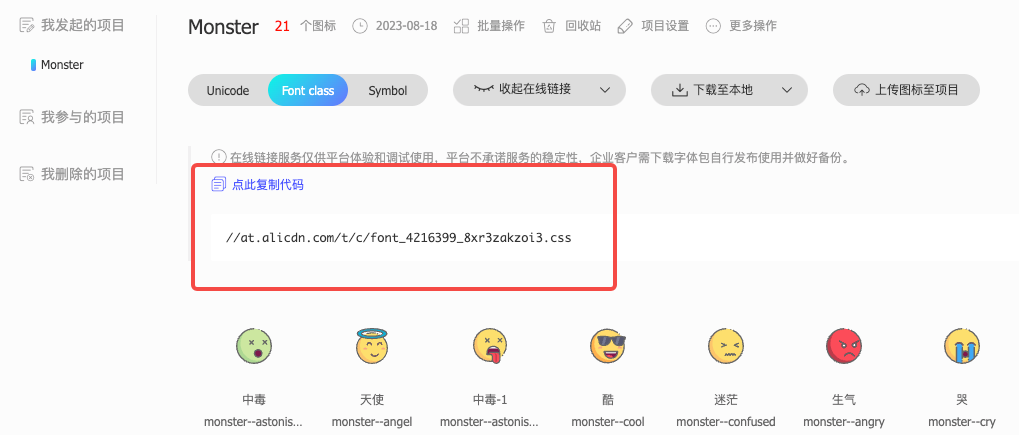
Task: Click the clock icon next to 2023-08-18
Action: pyautogui.click(x=359, y=26)
